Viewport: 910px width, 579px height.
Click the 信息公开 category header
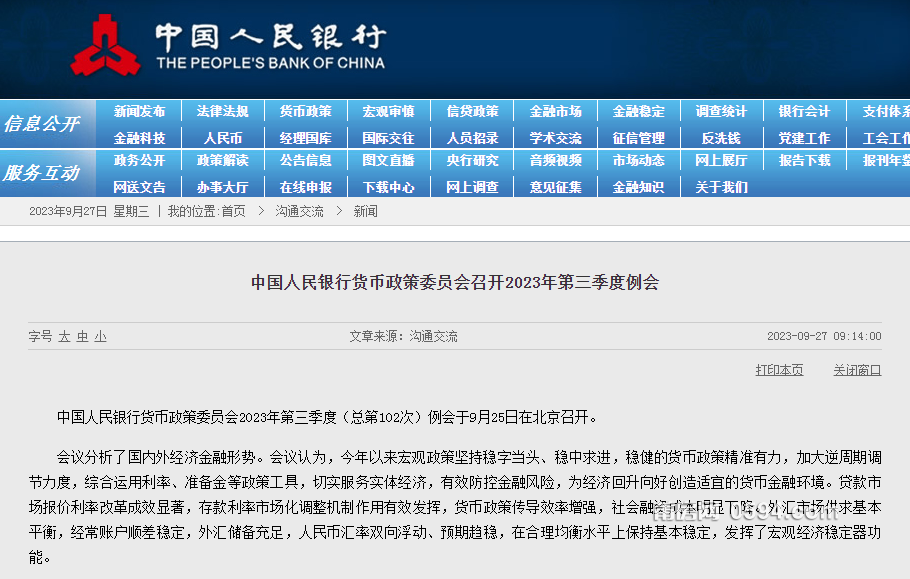(x=42, y=124)
